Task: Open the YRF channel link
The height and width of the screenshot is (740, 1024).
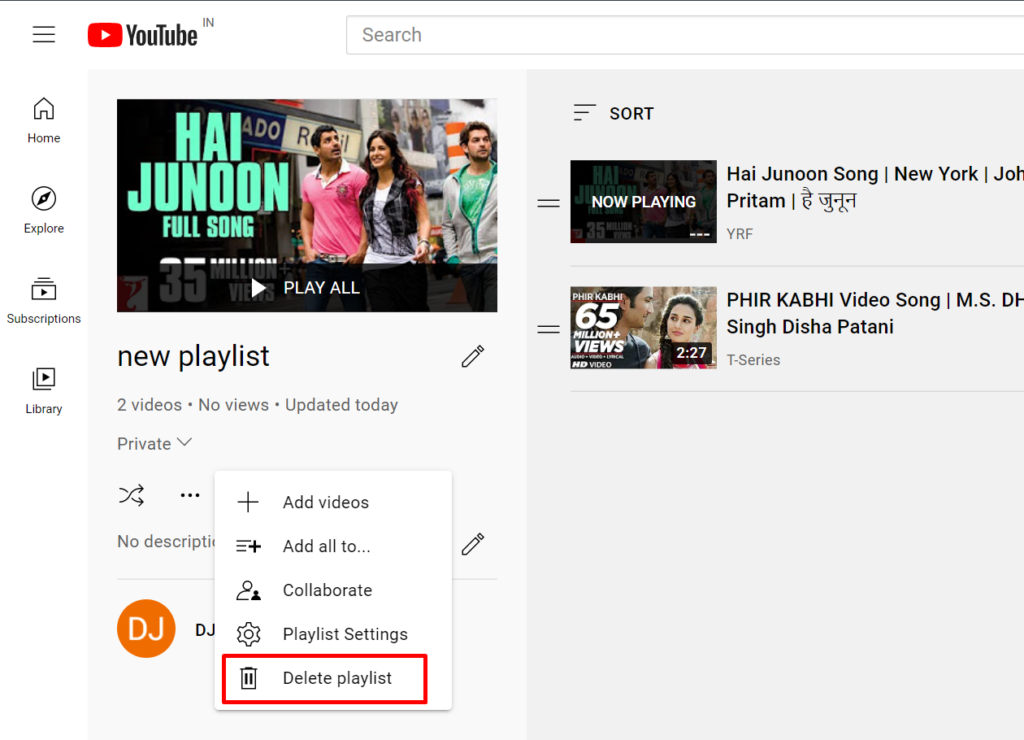Action: point(739,233)
